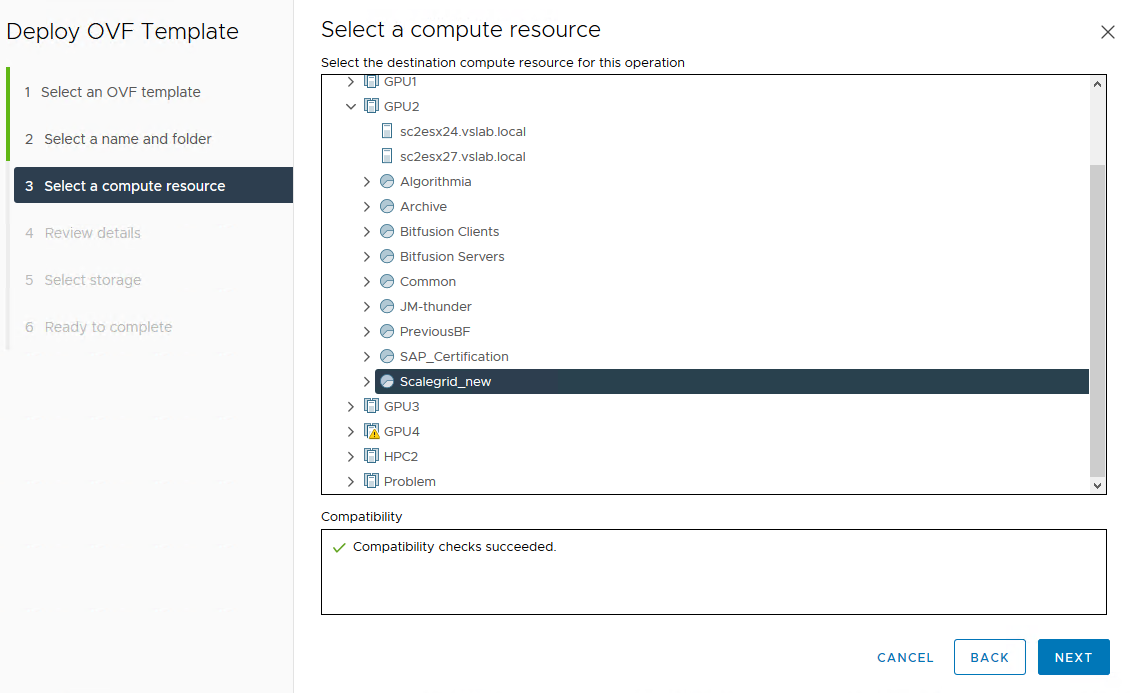Collapse the GPU2 cluster node
The image size is (1130, 693).
[x=351, y=106]
